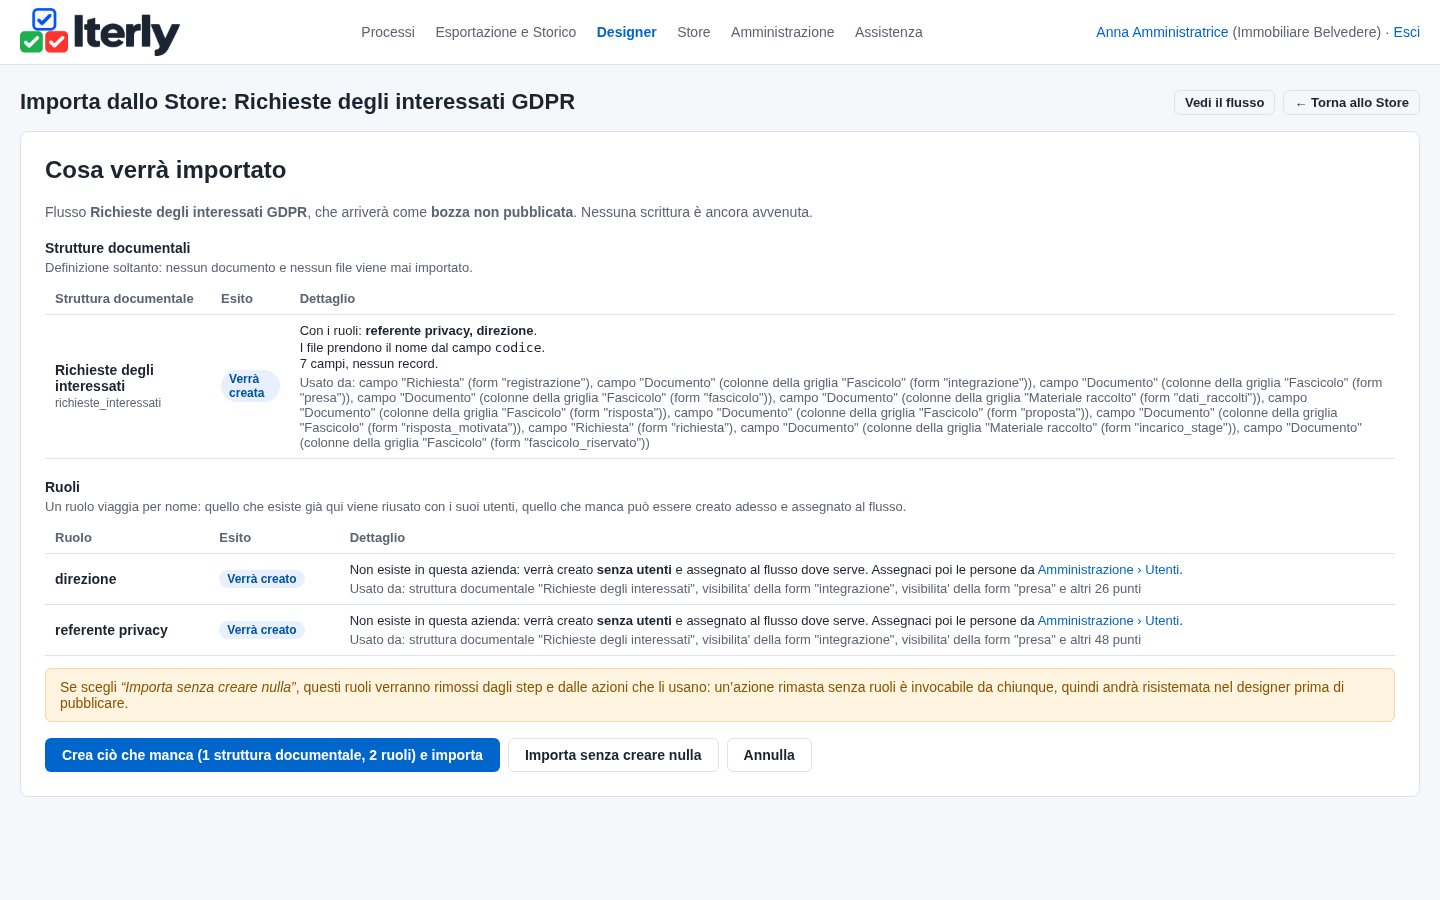Image resolution: width=1440 pixels, height=900 pixels.
Task: Open the Processi menu item
Action: pyautogui.click(x=388, y=32)
